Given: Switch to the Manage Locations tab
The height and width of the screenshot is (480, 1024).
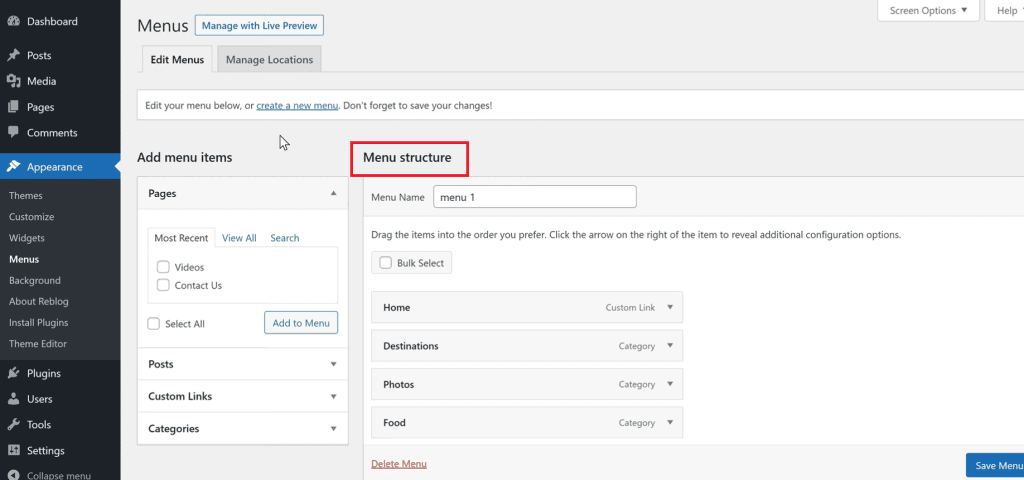Looking at the screenshot, I should pyautogui.click(x=269, y=59).
